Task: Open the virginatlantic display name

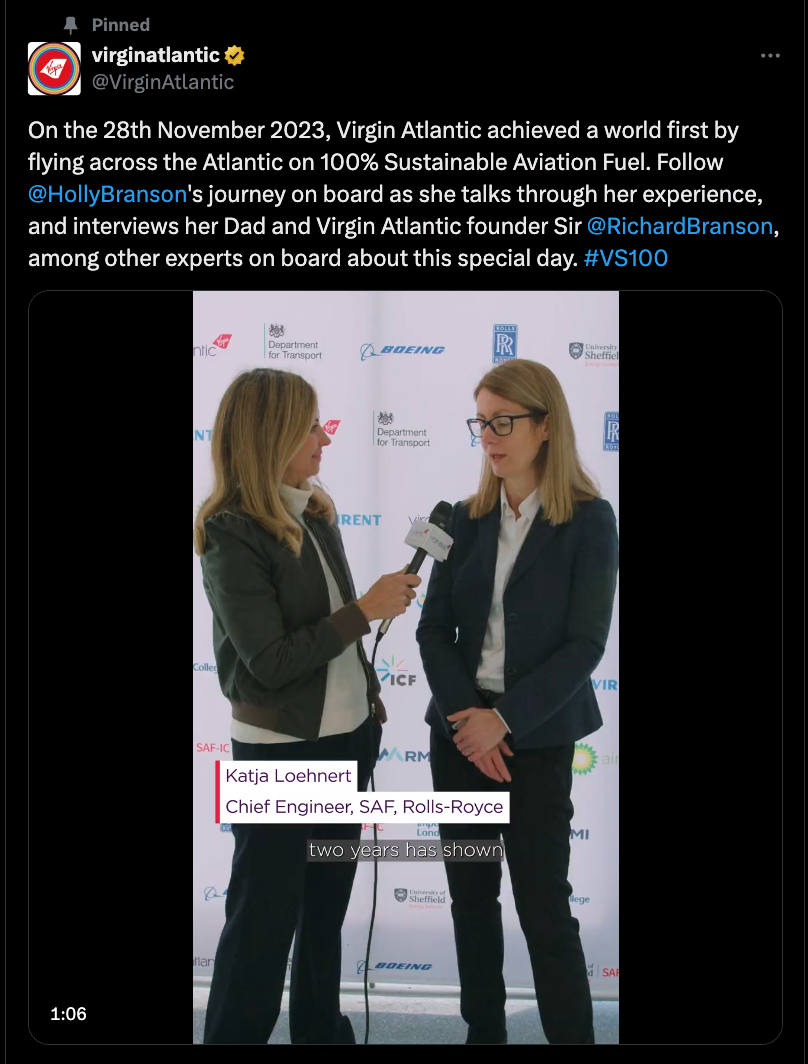Action: tap(156, 55)
